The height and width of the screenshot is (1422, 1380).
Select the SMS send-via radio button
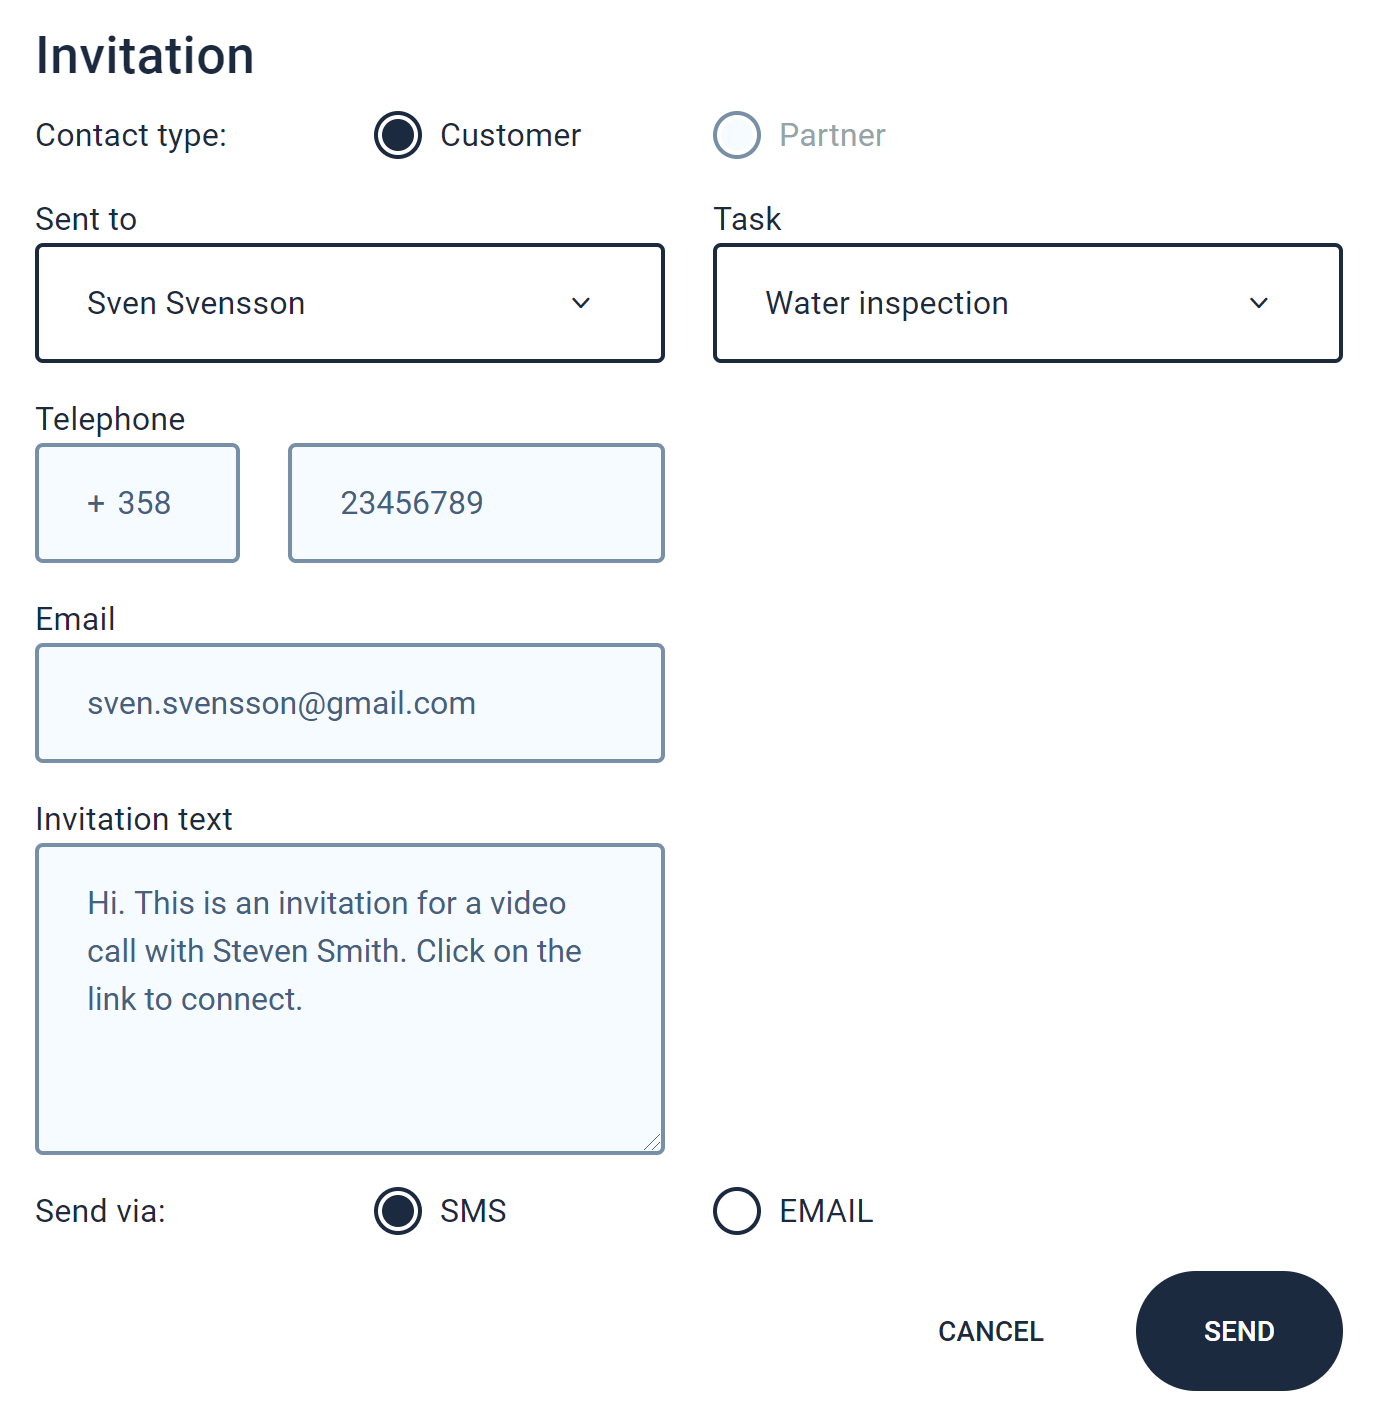coord(398,1211)
